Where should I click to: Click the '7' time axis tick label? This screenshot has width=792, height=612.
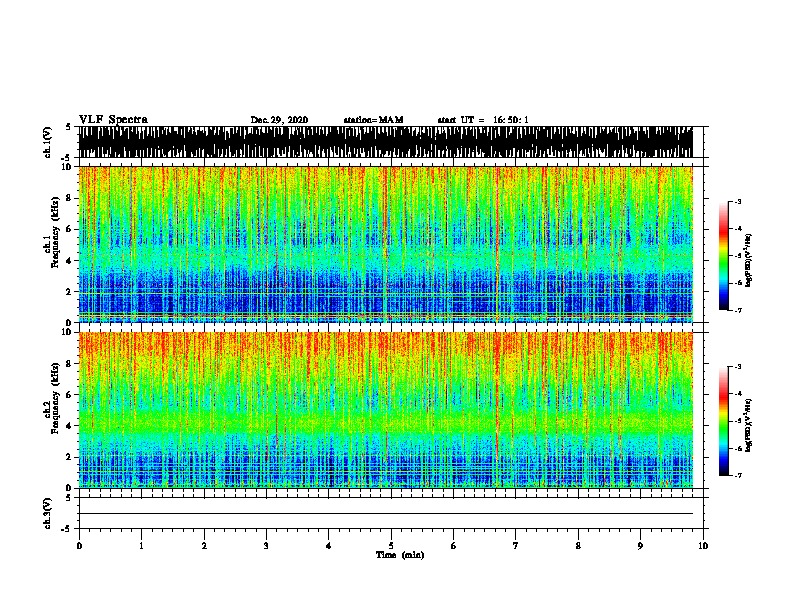[x=516, y=546]
